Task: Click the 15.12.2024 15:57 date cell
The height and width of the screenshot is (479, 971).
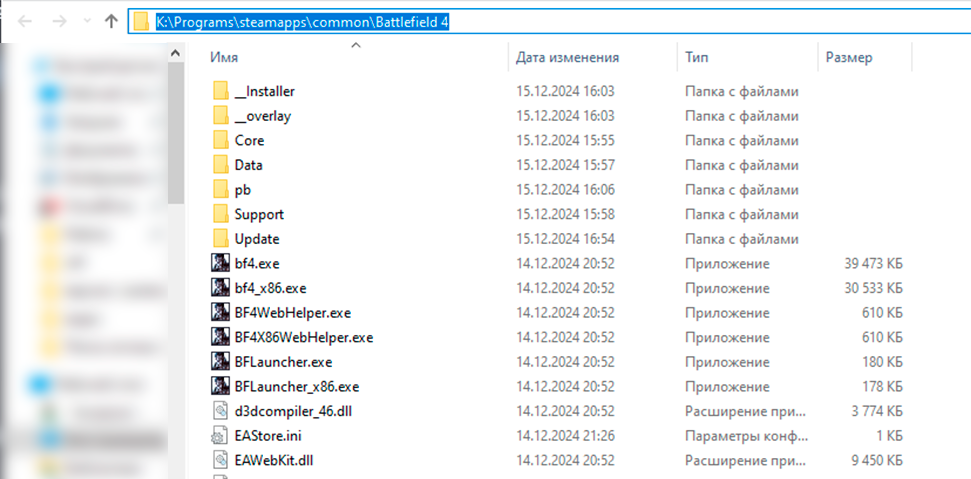Action: click(565, 165)
